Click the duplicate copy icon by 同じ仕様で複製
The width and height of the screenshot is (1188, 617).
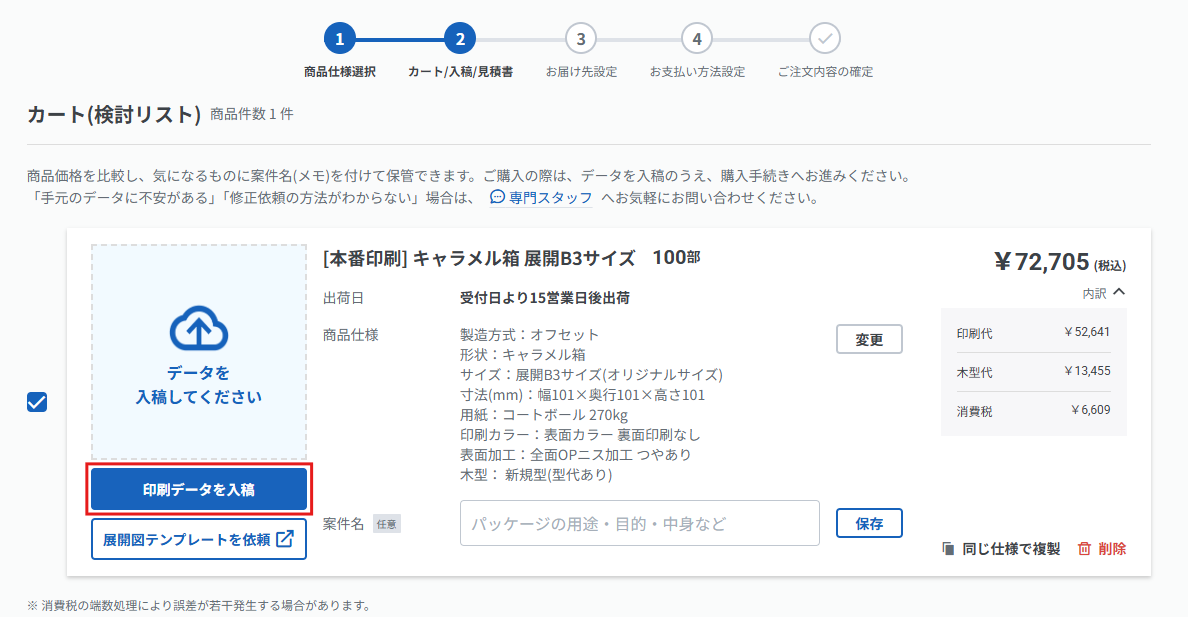948,549
